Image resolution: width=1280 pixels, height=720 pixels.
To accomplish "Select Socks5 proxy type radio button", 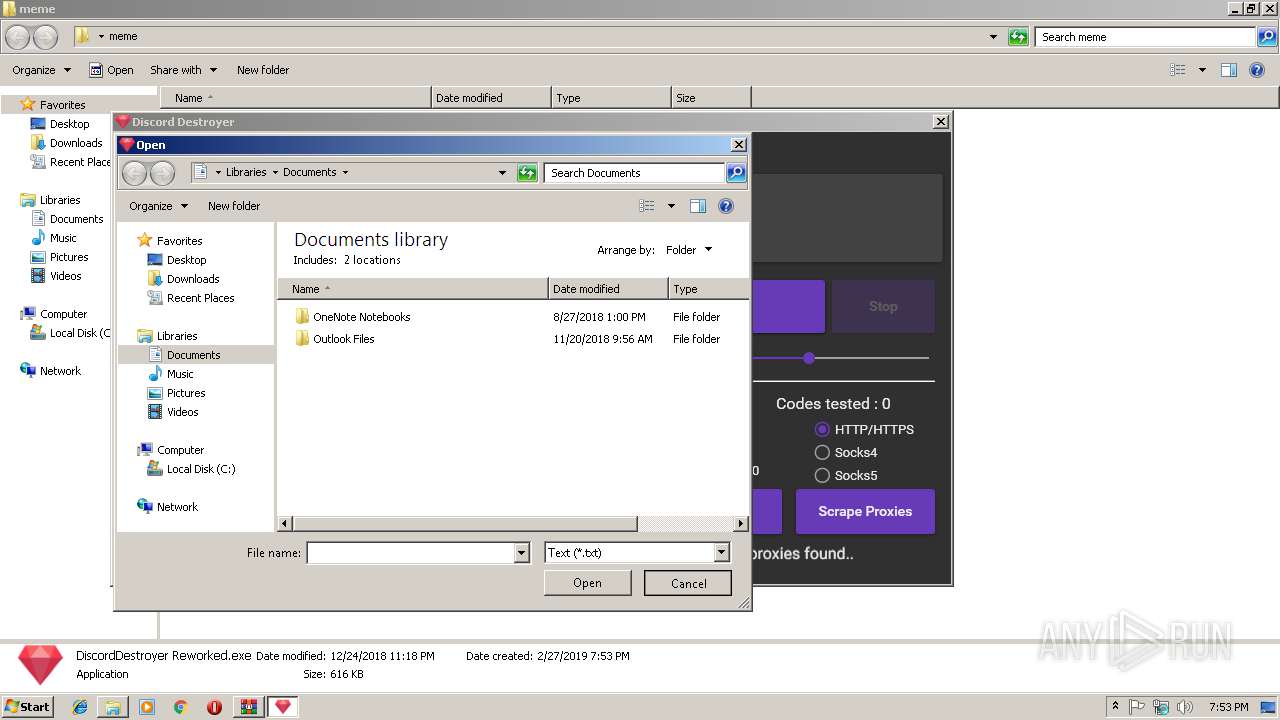I will 822,475.
